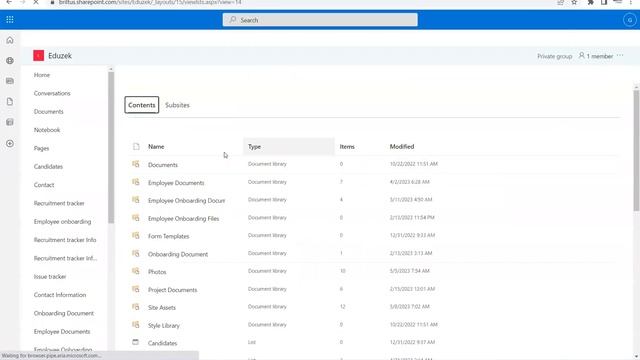Open Candidates in the left navigation
This screenshot has width=640, height=360.
pos(48,167)
